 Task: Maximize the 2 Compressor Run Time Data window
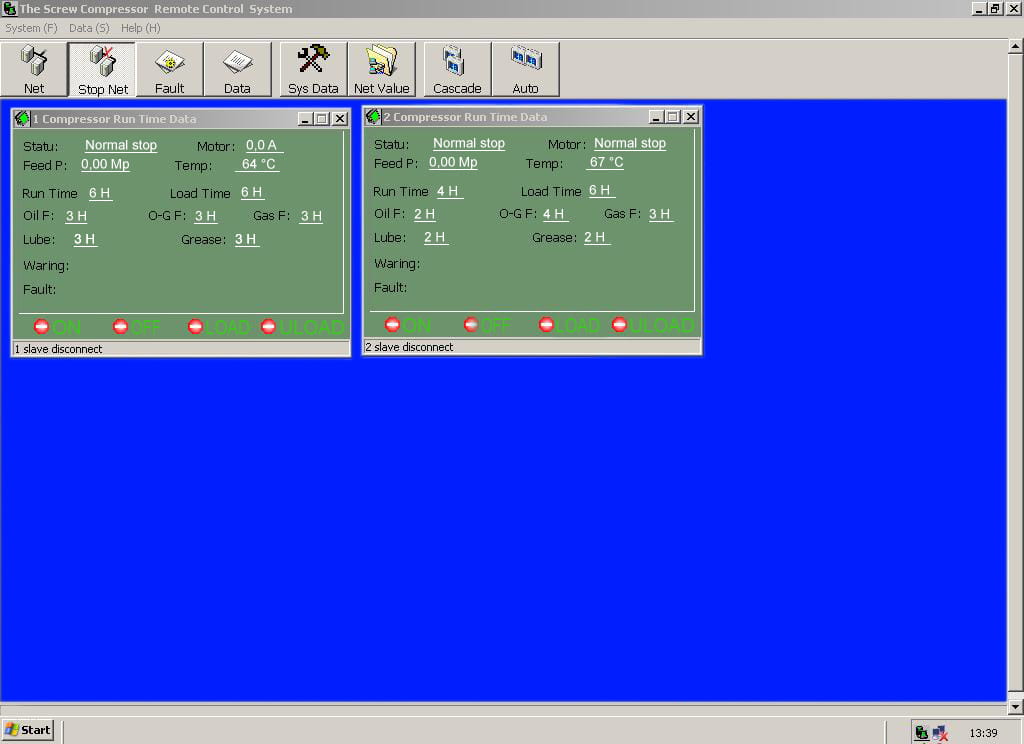pyautogui.click(x=673, y=117)
